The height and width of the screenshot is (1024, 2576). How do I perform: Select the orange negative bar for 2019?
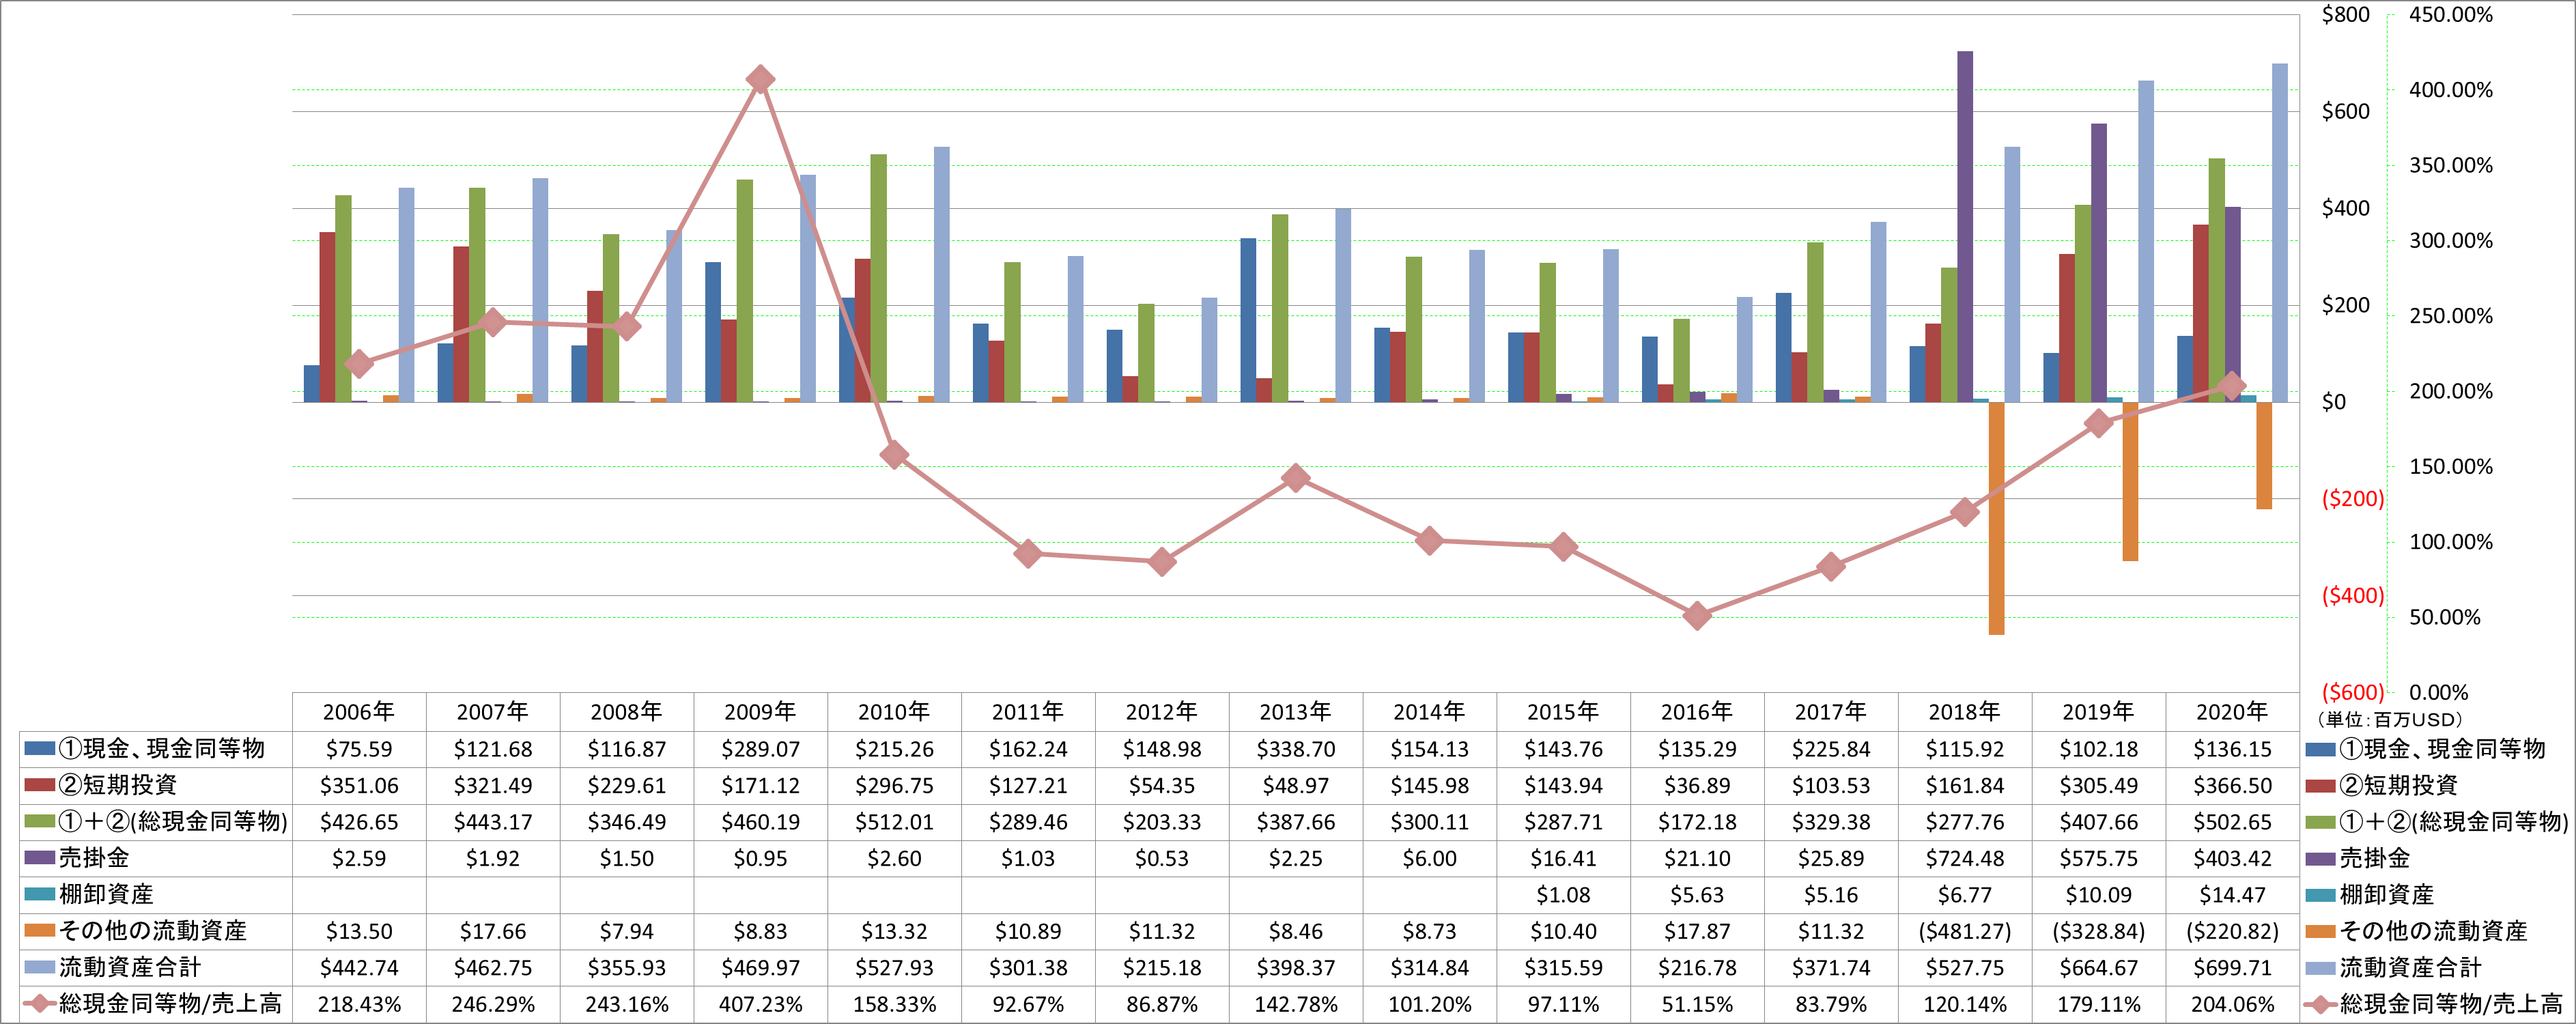(x=2130, y=481)
